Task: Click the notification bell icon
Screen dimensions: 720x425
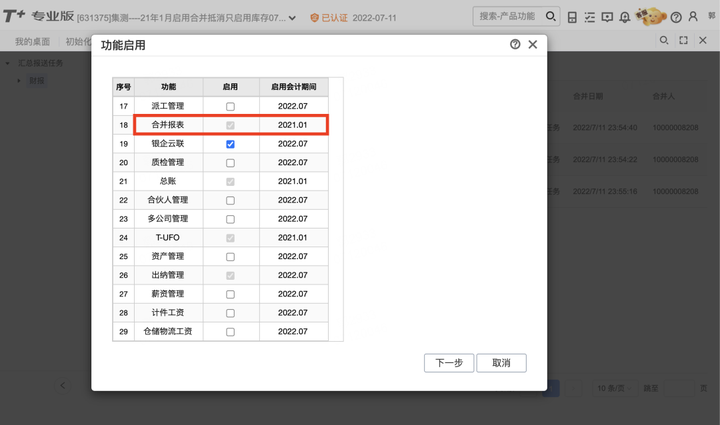Action: 624,17
